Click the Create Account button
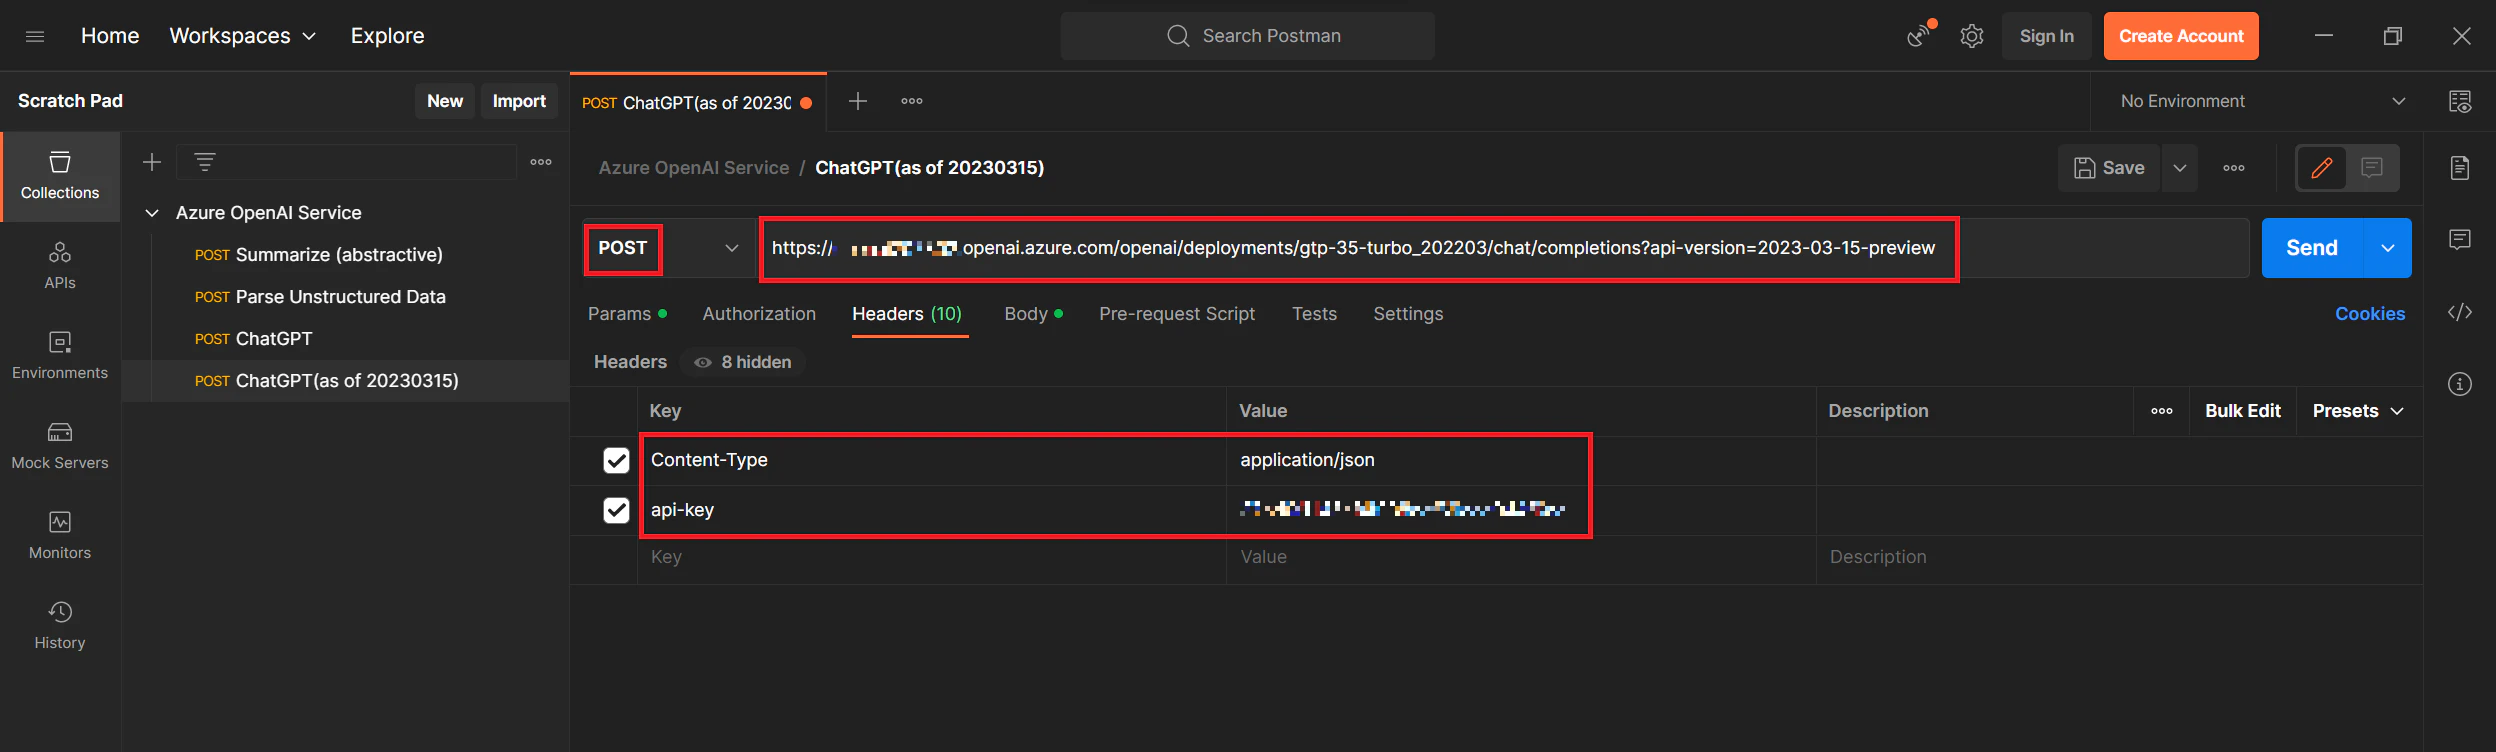The width and height of the screenshot is (2496, 752). tap(2181, 36)
